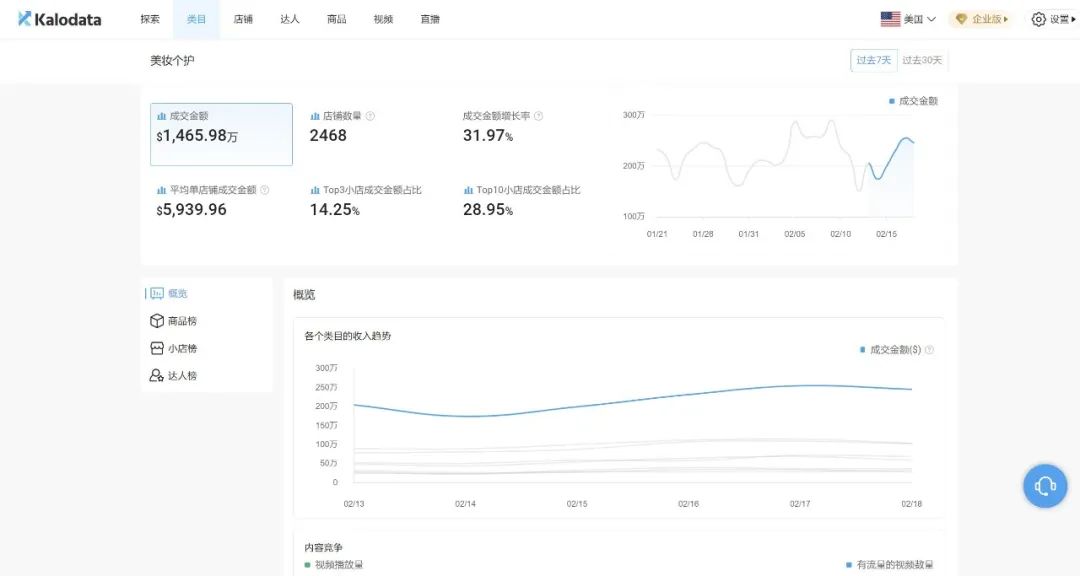Click help icon next to 店铺数量
1080x576 pixels.
tap(370, 116)
